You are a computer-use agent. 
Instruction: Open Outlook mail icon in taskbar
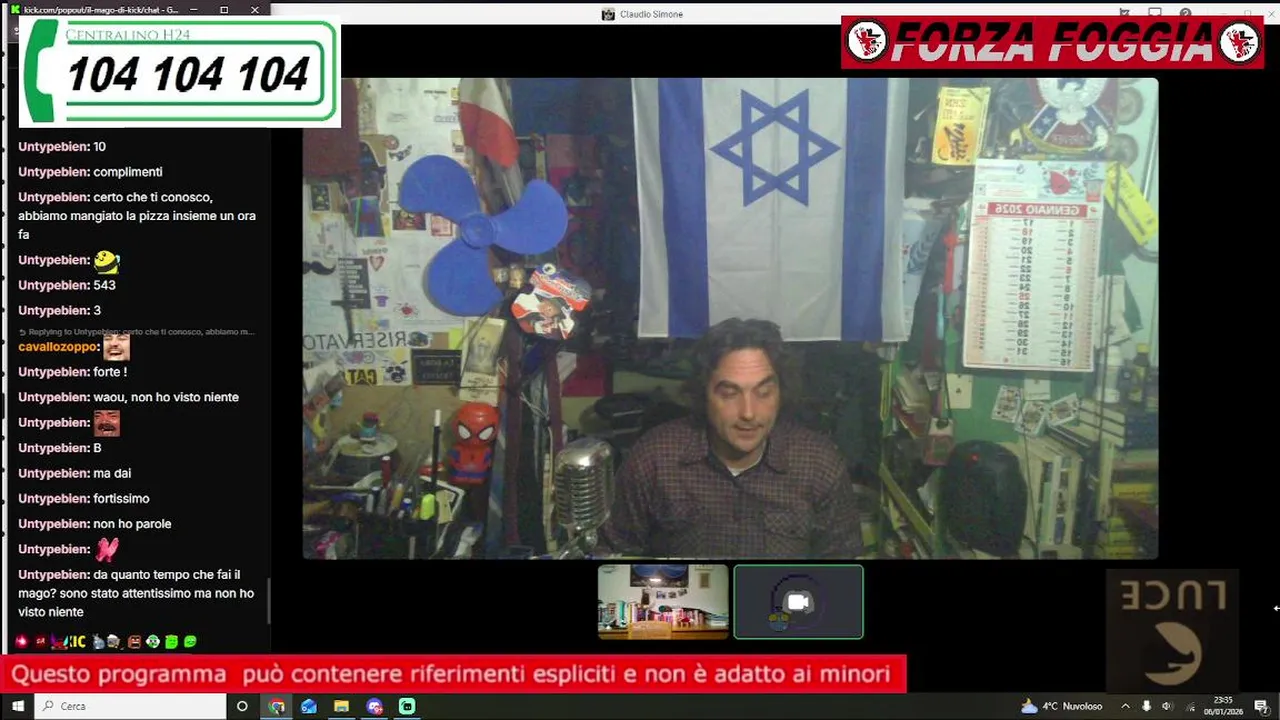click(309, 706)
